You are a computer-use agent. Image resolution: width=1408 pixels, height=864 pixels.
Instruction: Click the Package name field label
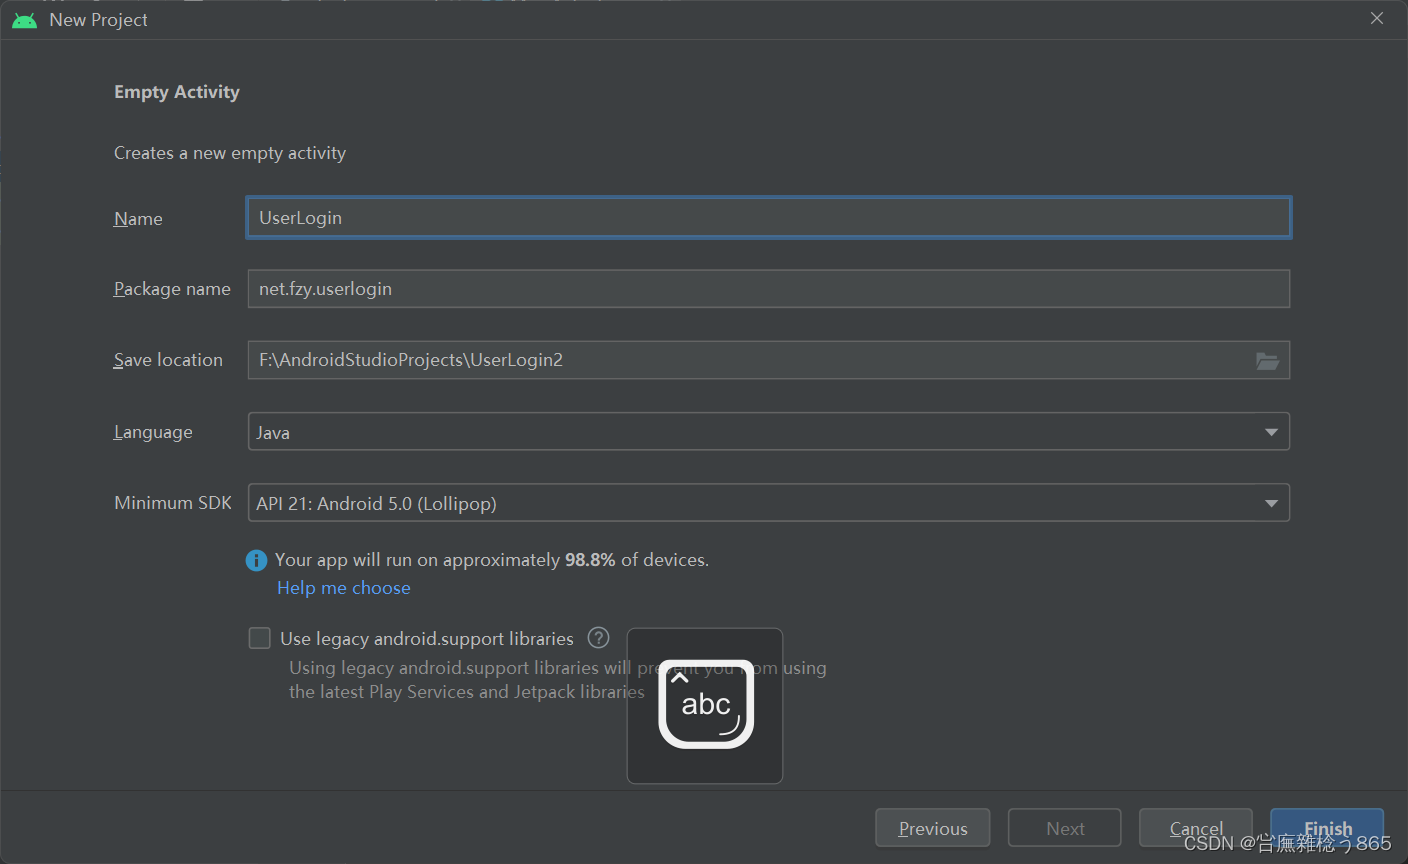[172, 289]
